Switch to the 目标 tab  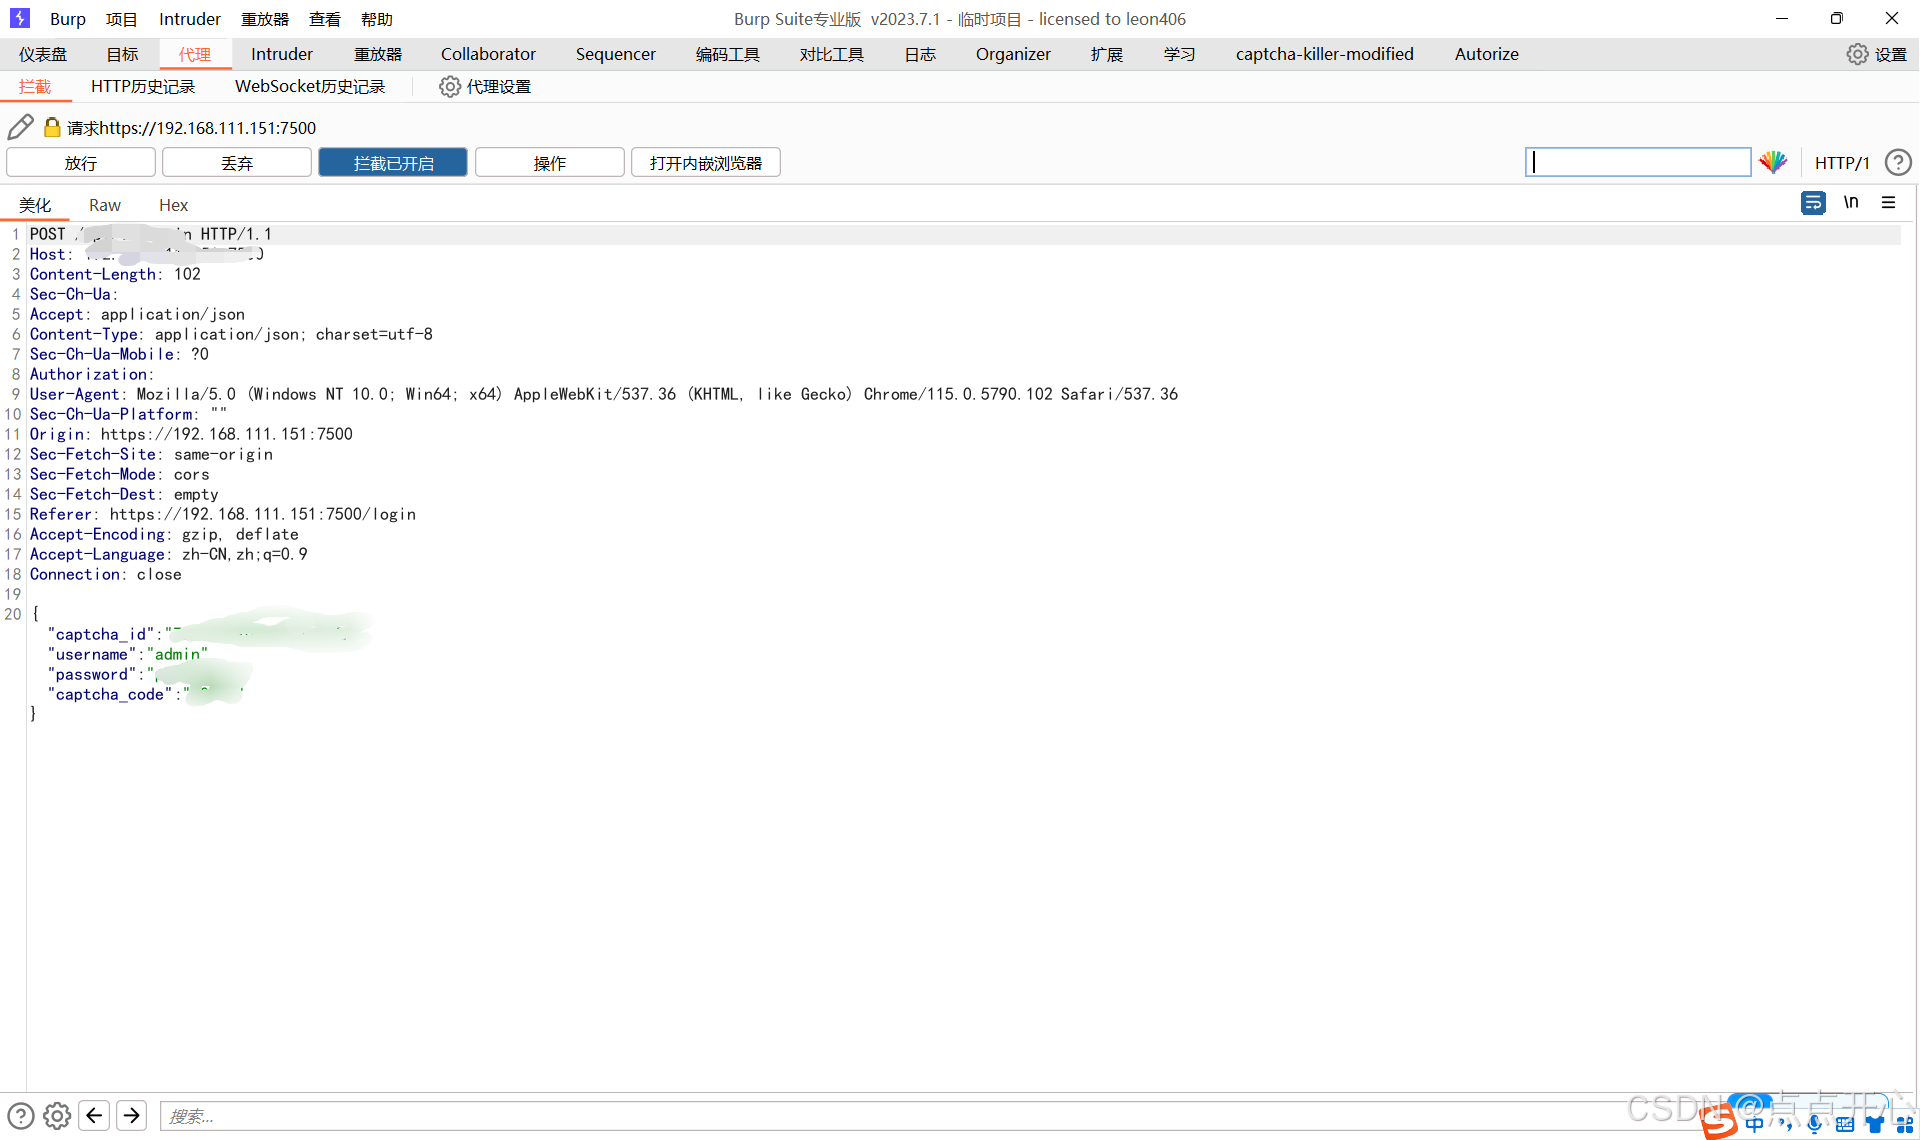[x=122, y=54]
